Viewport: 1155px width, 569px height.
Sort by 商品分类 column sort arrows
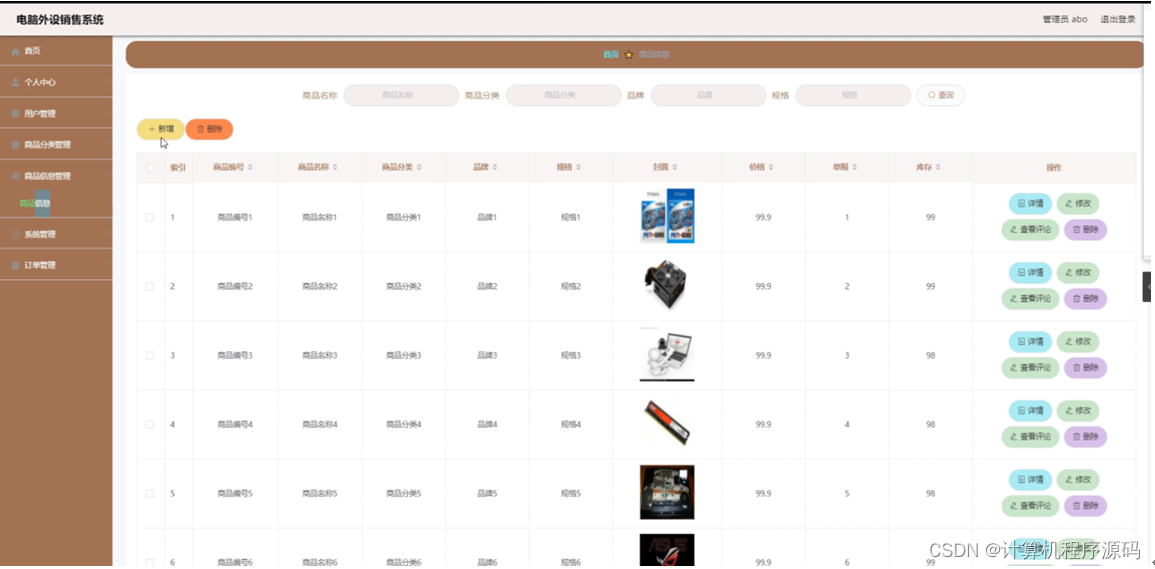(419, 168)
